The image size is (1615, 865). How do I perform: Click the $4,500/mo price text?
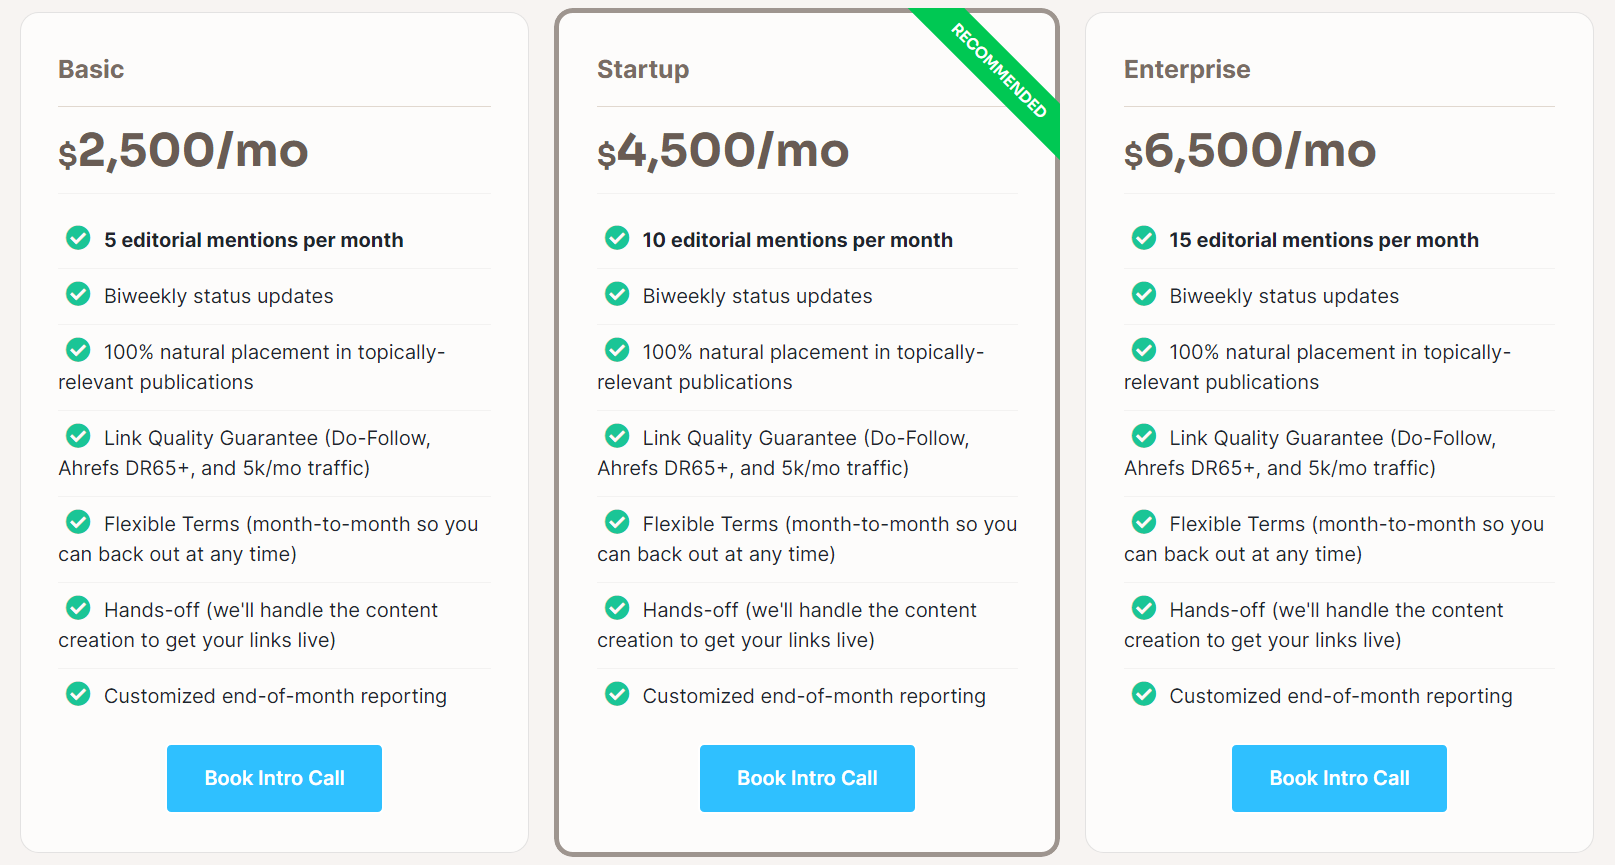(723, 151)
